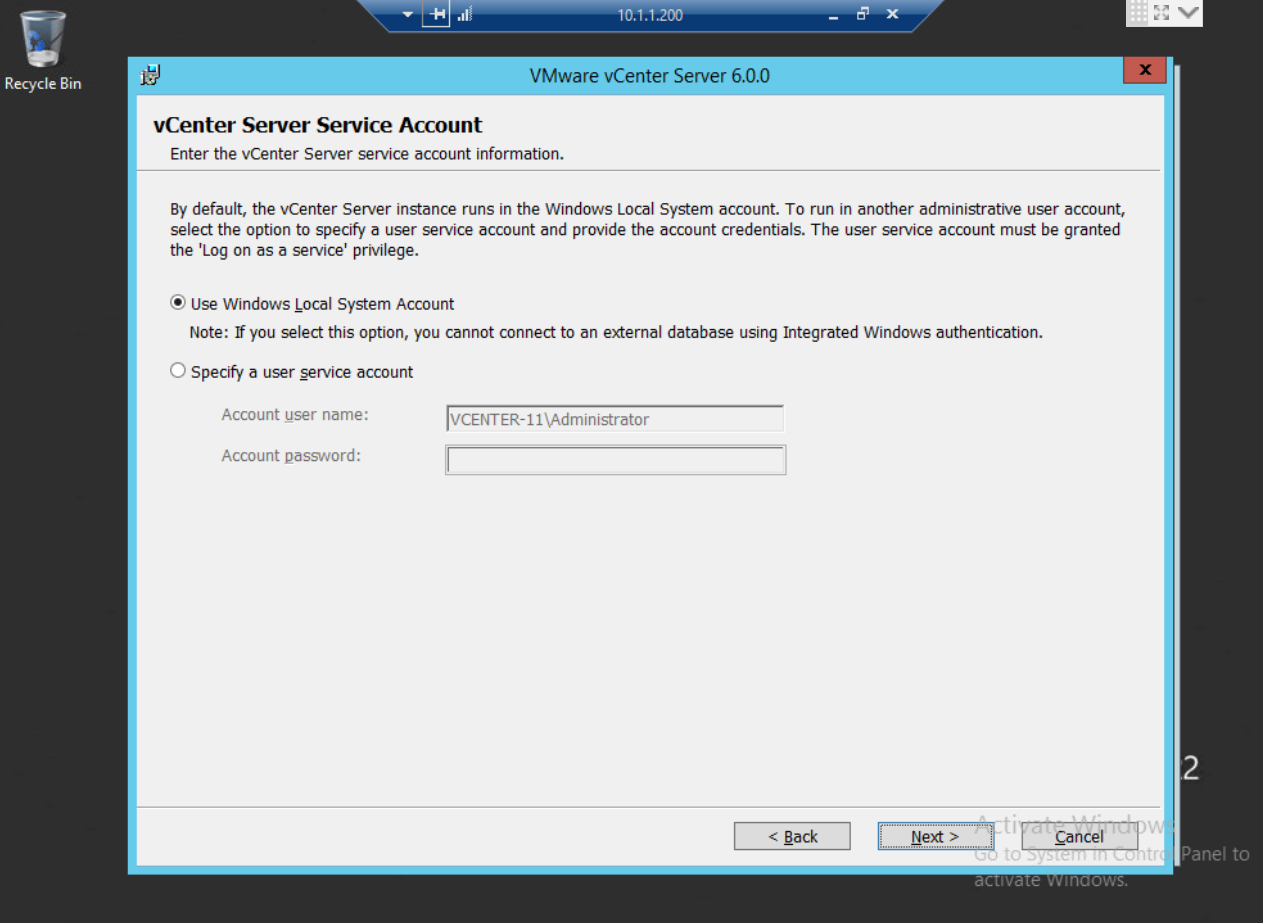Close the VMware vCenter Server installer window
Image resolution: width=1263 pixels, height=923 pixels.
tap(1145, 70)
